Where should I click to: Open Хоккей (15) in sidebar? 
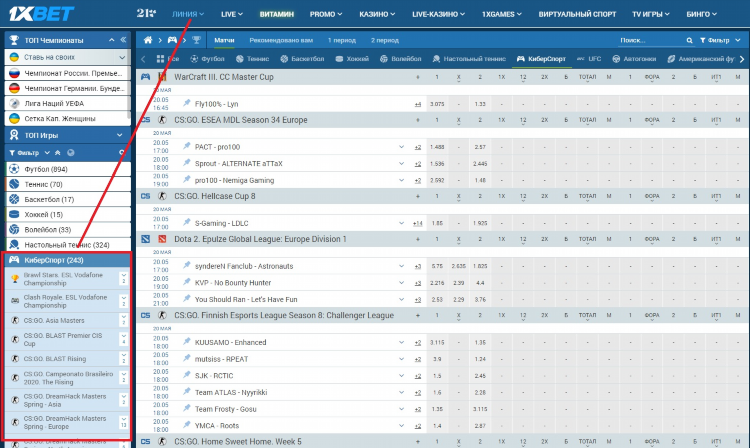[68, 215]
